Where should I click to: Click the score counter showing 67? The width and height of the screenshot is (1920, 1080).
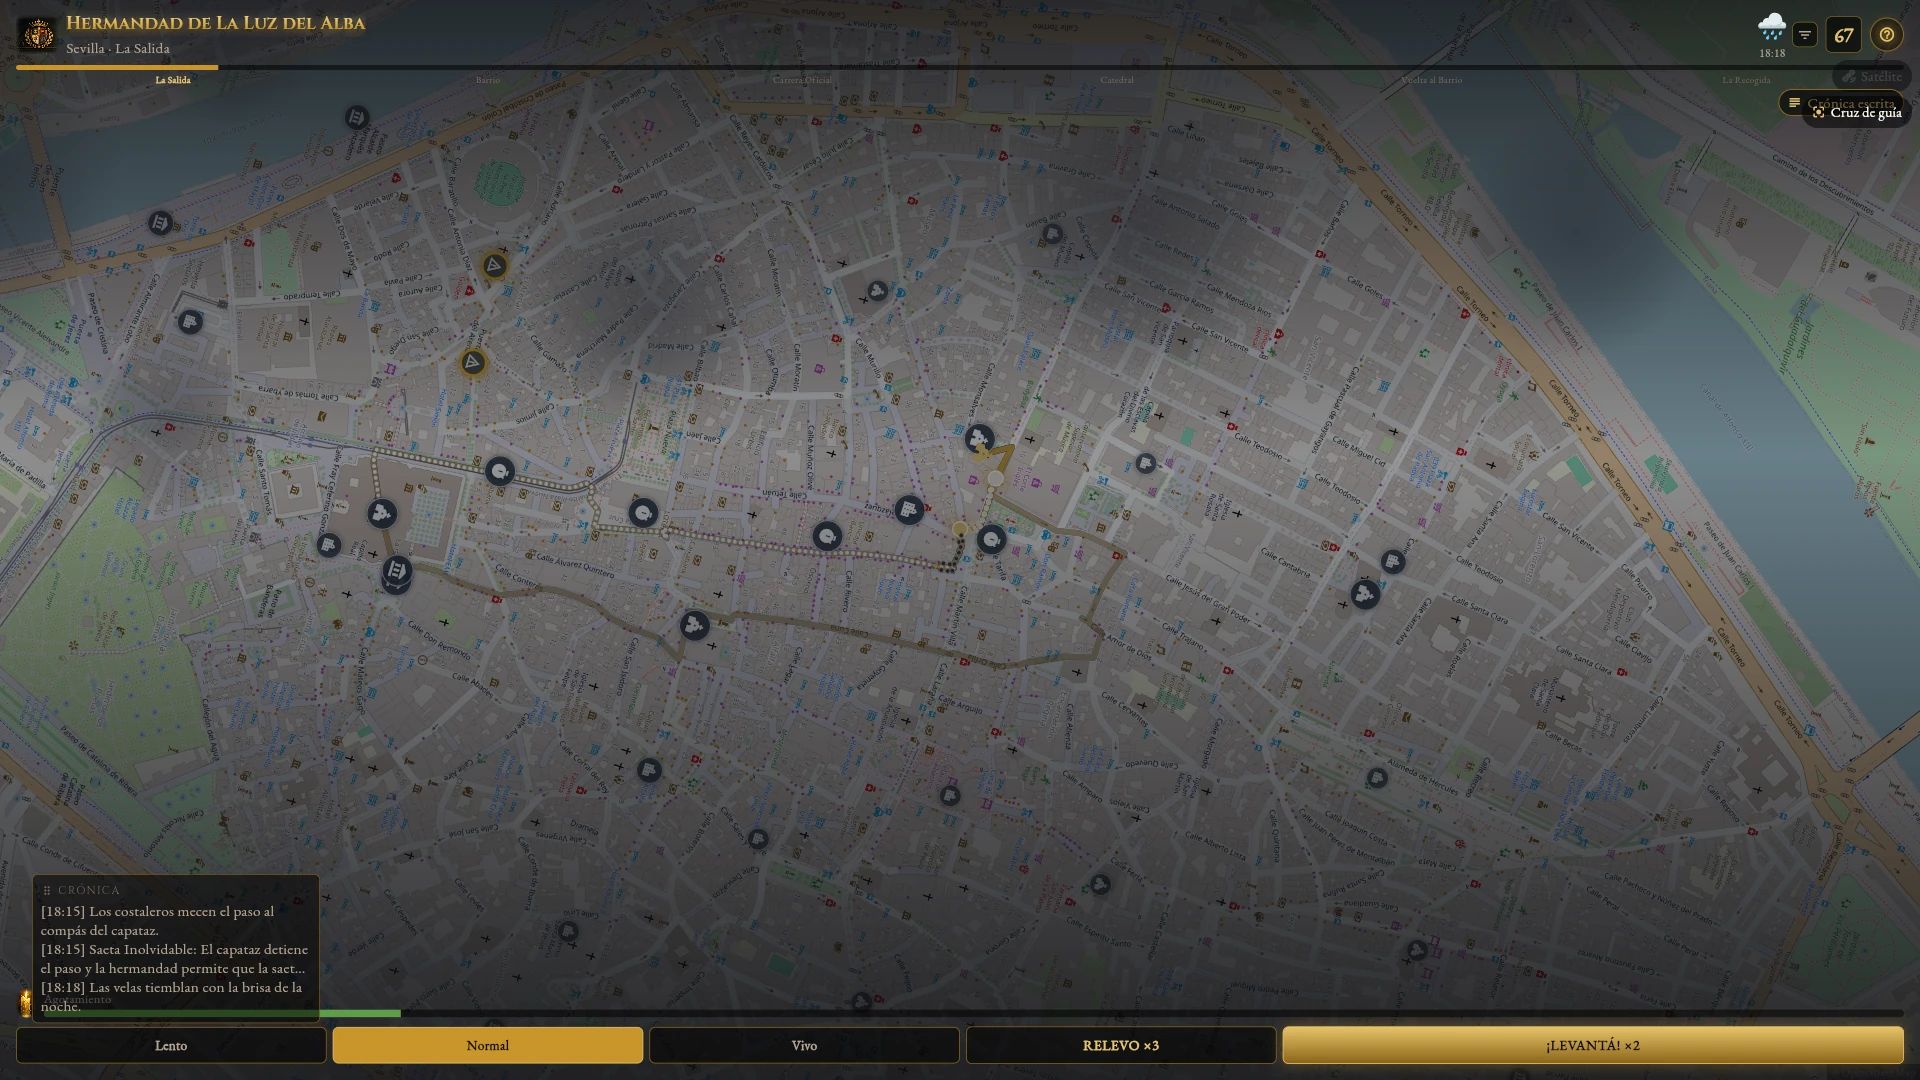pos(1844,35)
